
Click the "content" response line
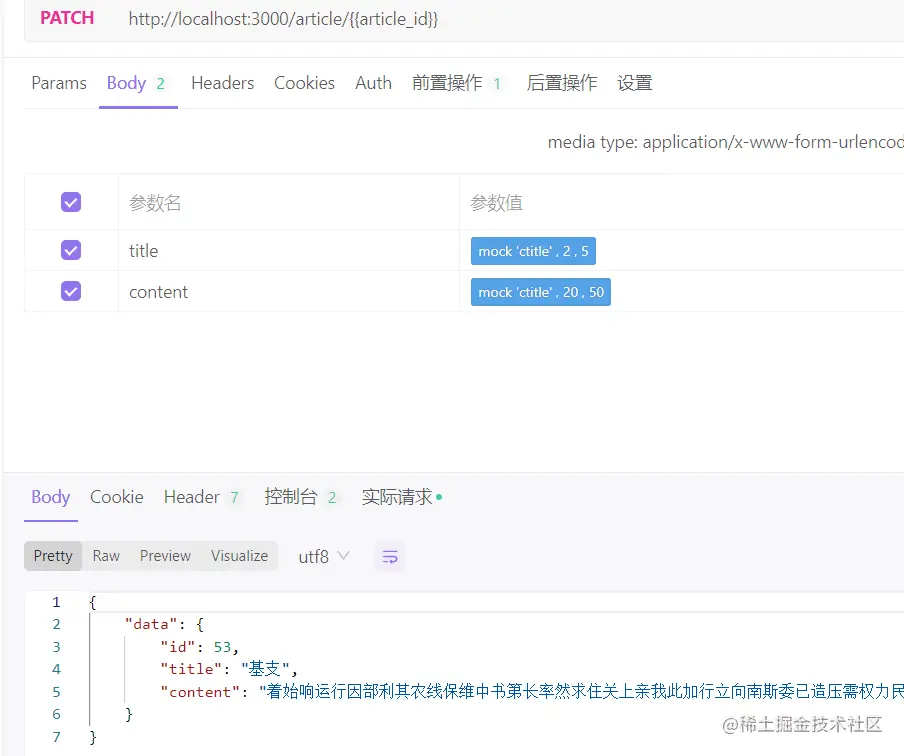click(532, 691)
